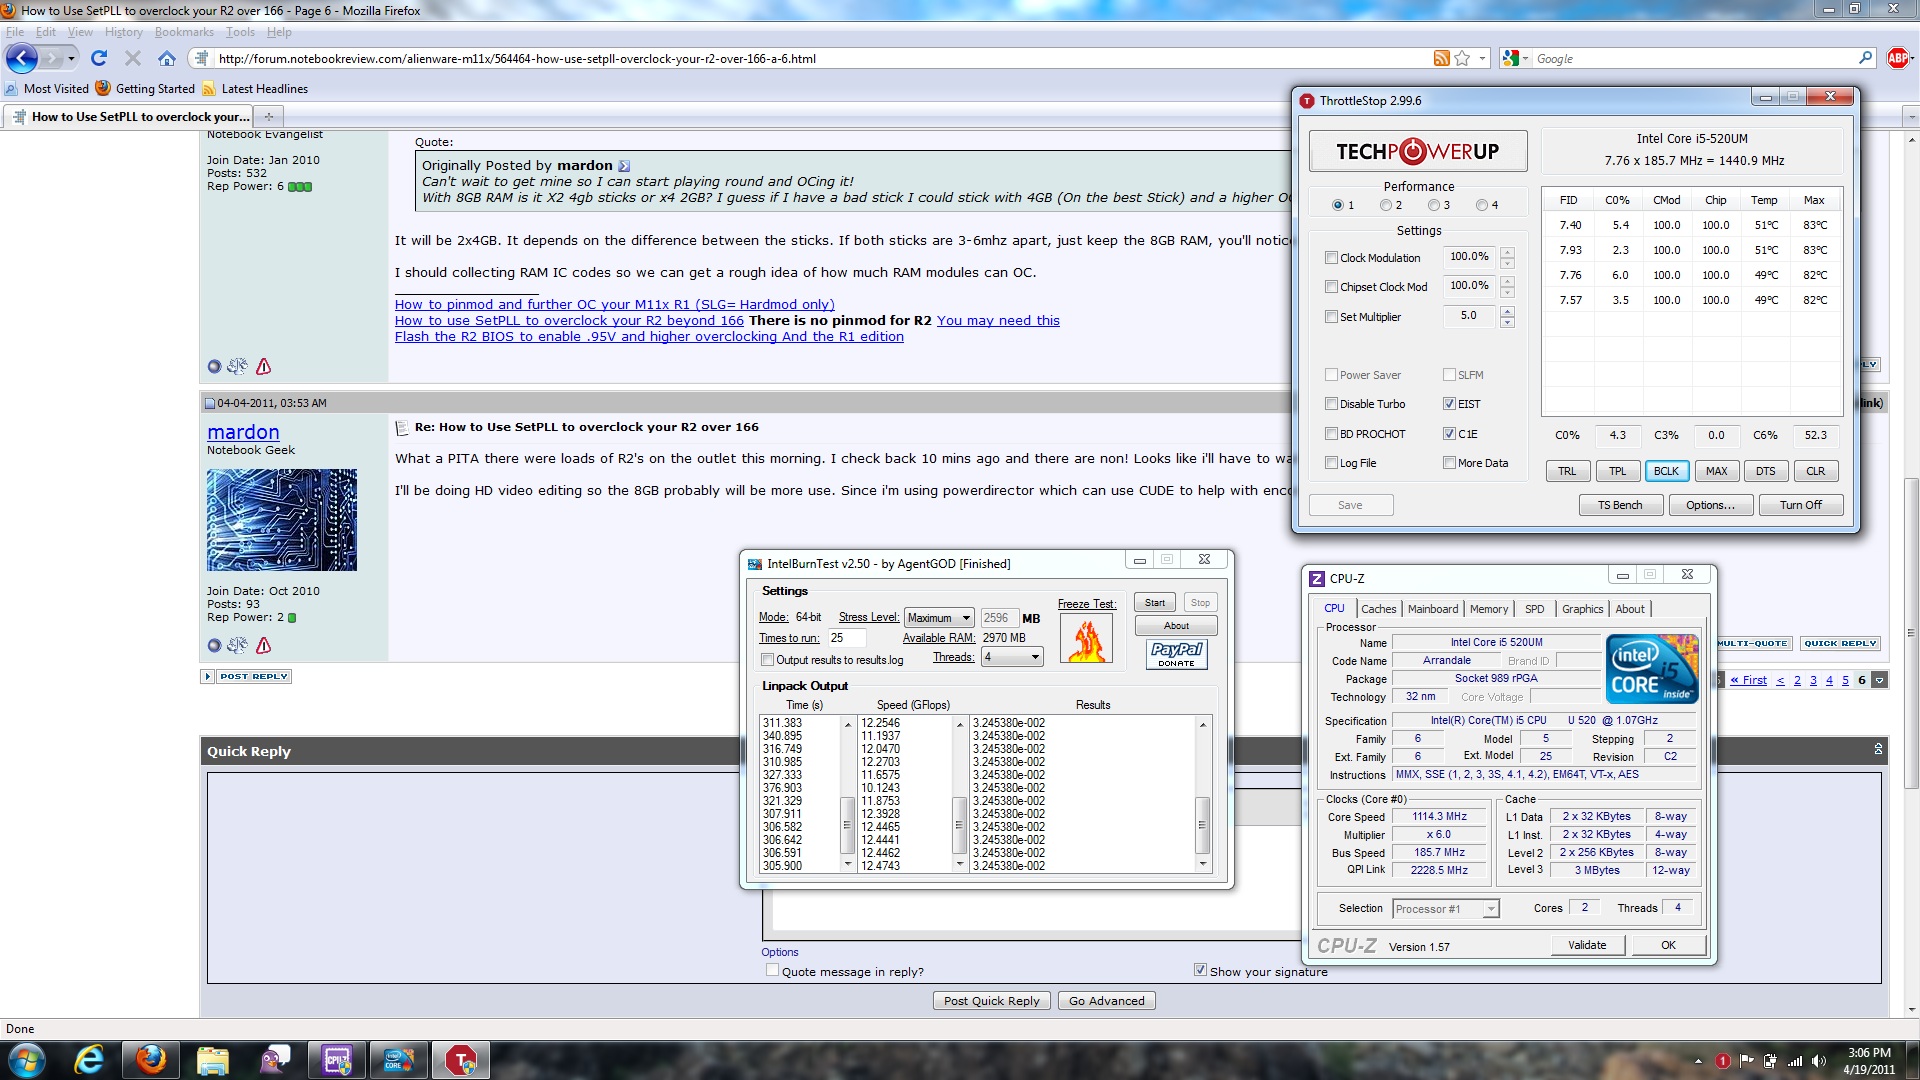Screen dimensions: 1920x1080
Task: Click Turn Off in ThrottleStop
Action: (1800, 505)
